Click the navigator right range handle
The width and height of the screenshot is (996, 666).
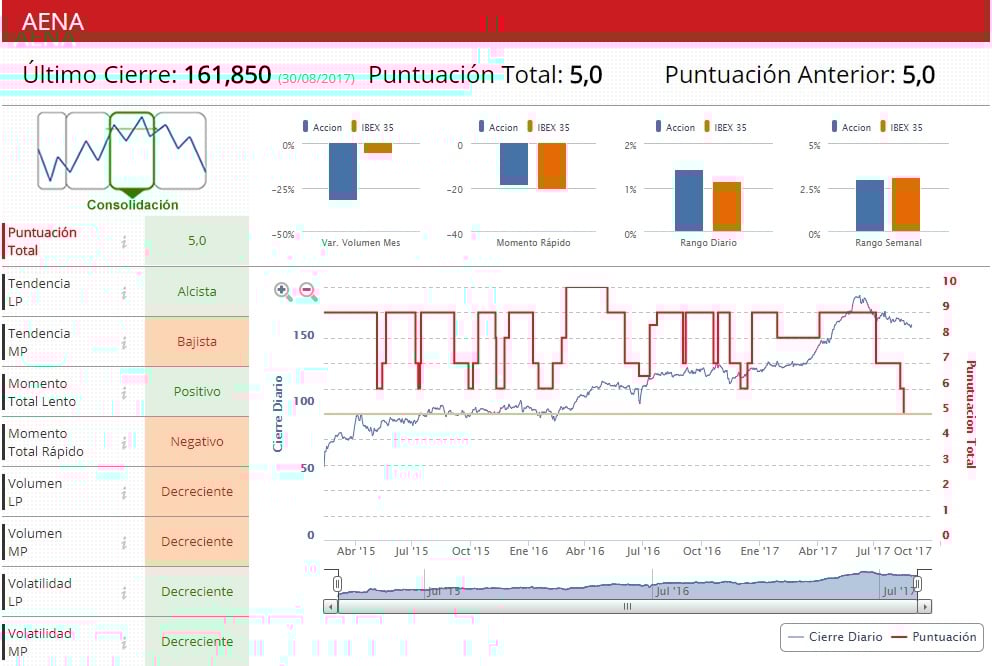[x=917, y=583]
